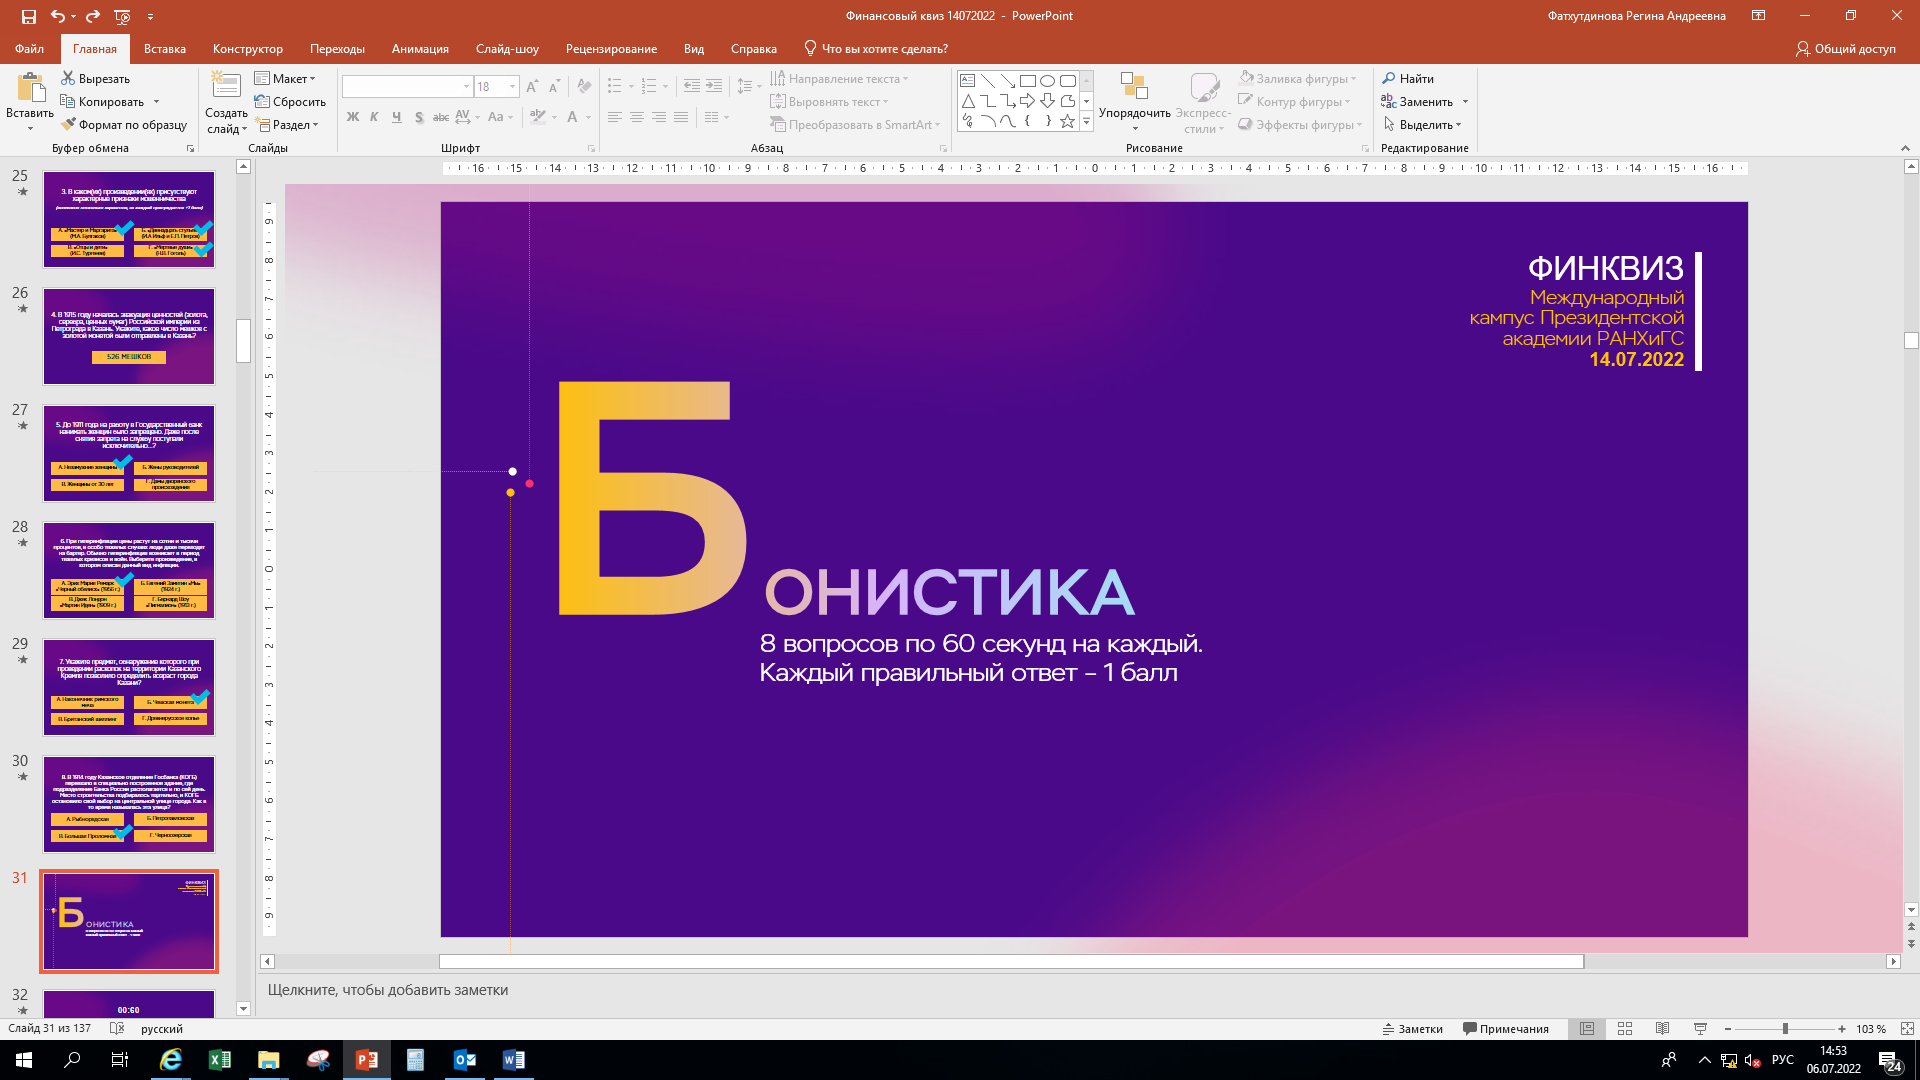Switch to Slide Sorter view
Image resolution: width=1920 pixels, height=1080 pixels.
pyautogui.click(x=1625, y=1029)
